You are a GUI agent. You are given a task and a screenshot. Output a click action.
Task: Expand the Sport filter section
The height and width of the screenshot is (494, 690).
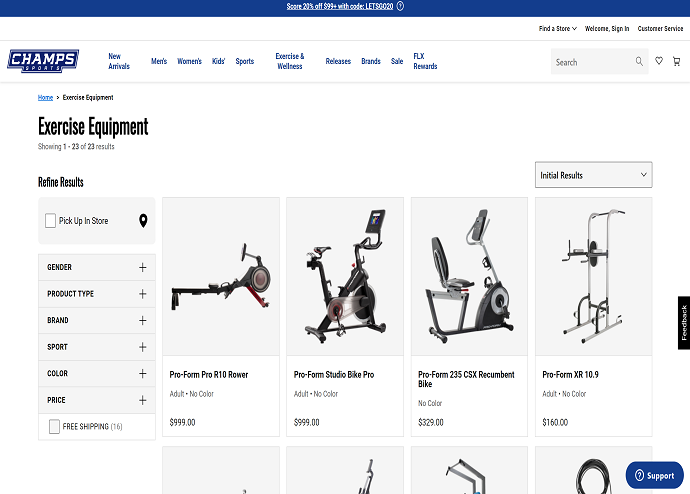pyautogui.click(x=97, y=347)
